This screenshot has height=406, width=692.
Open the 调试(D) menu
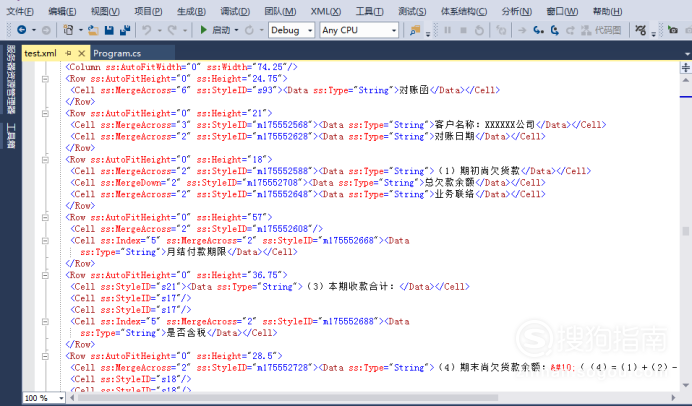point(235,11)
